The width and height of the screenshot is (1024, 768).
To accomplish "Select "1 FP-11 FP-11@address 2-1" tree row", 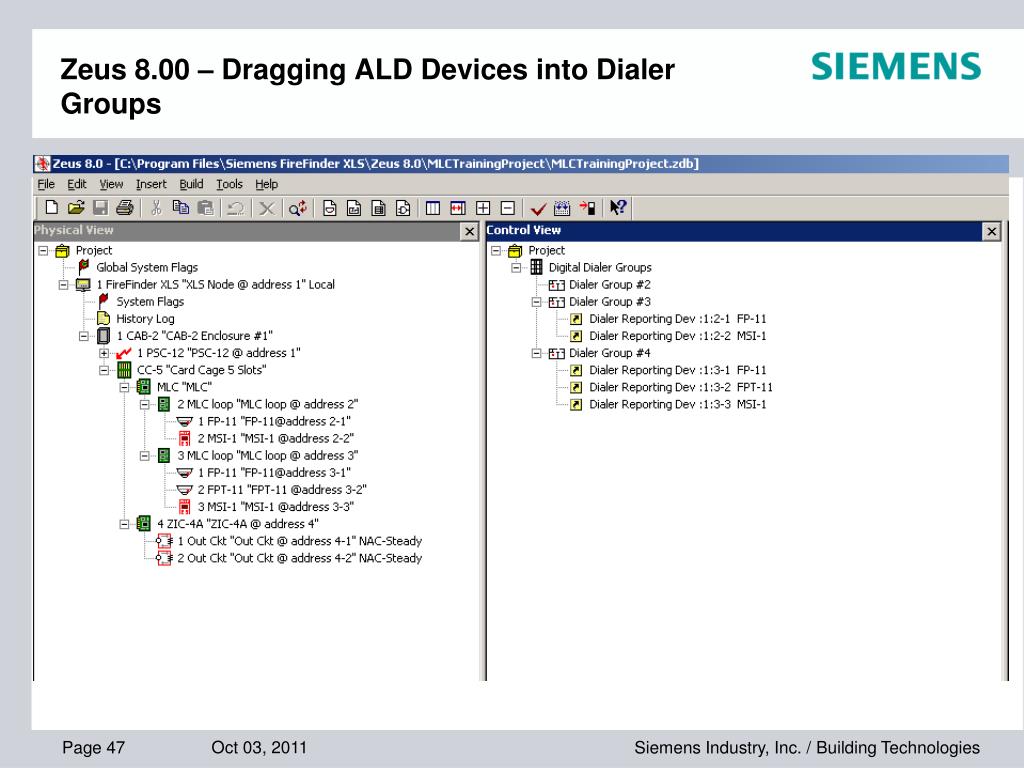I will [x=274, y=421].
